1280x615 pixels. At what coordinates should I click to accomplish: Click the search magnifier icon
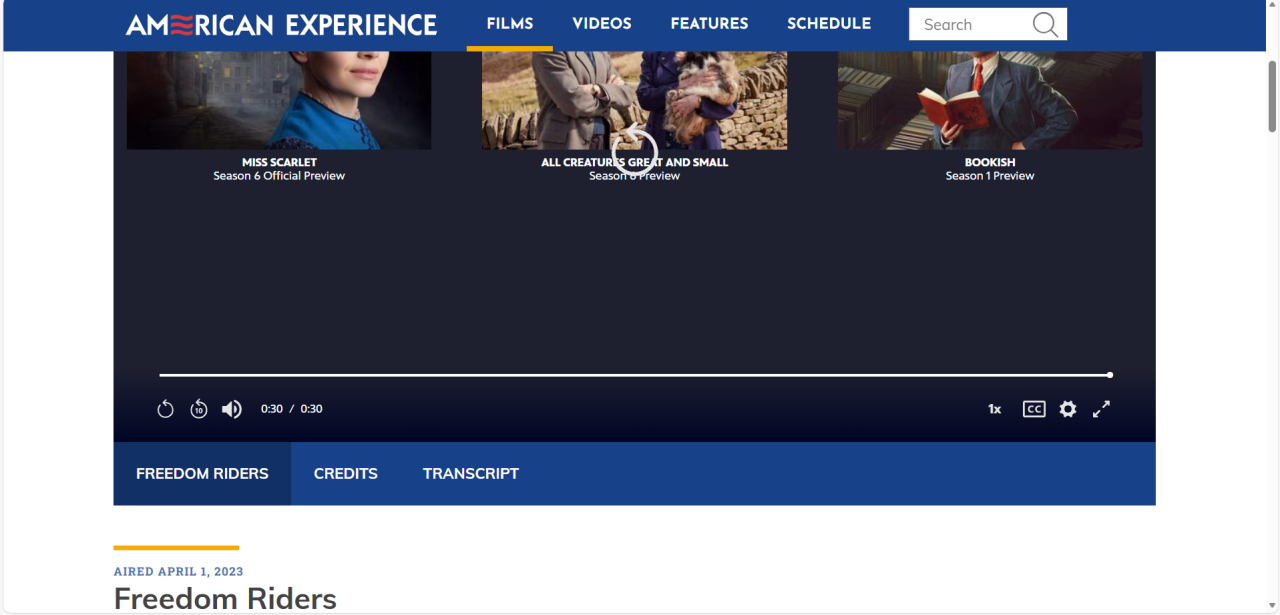tap(1045, 24)
